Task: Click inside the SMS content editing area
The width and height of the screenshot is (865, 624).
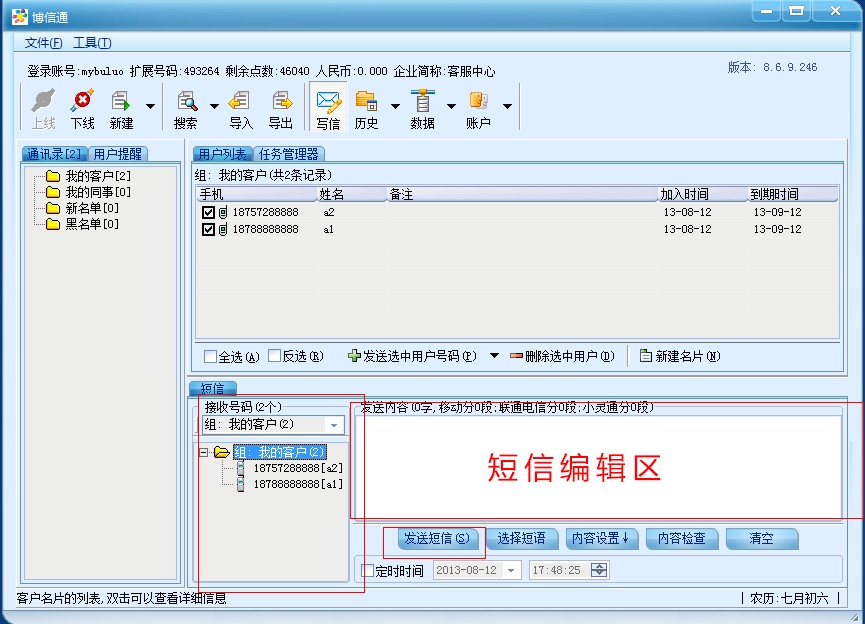Action: click(x=600, y=465)
